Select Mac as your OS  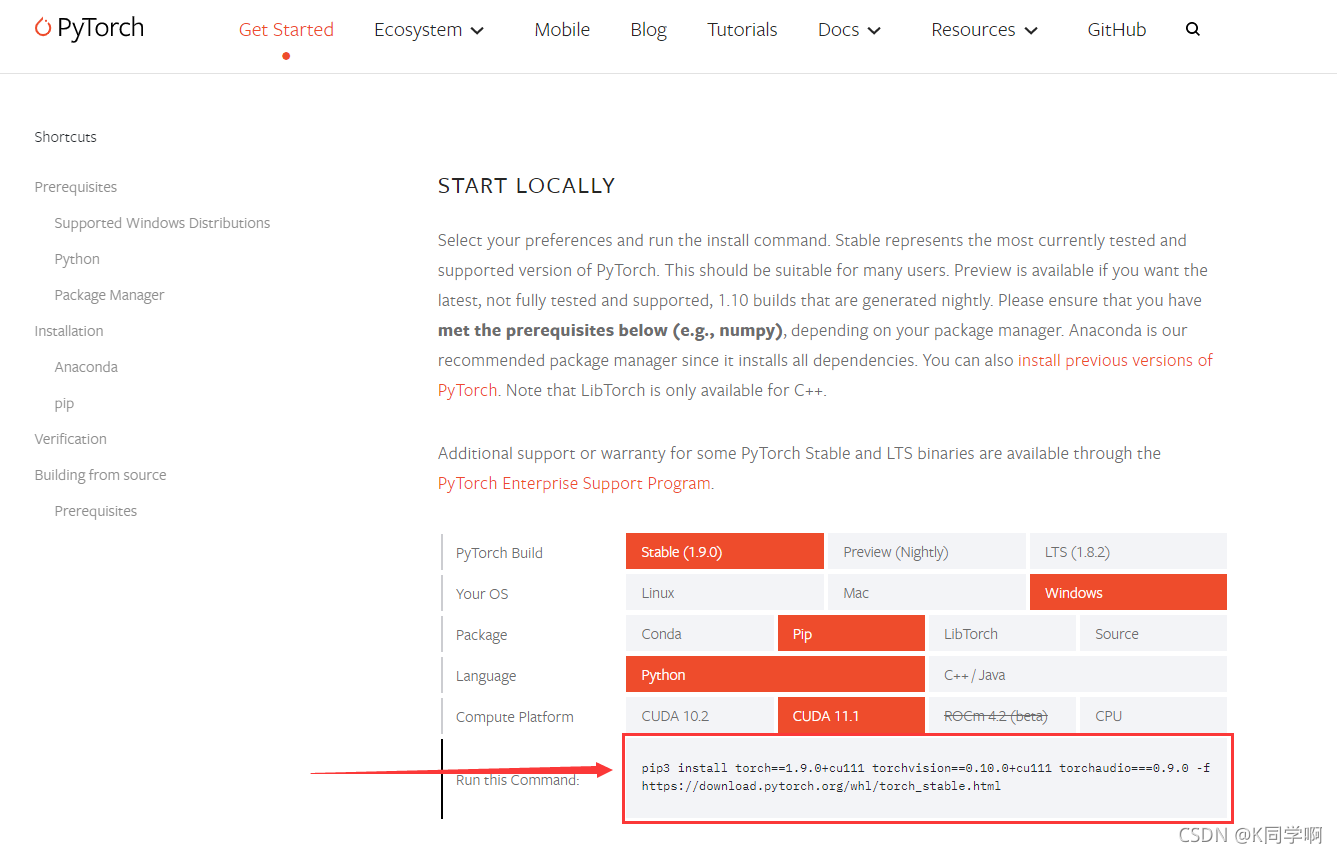[927, 592]
